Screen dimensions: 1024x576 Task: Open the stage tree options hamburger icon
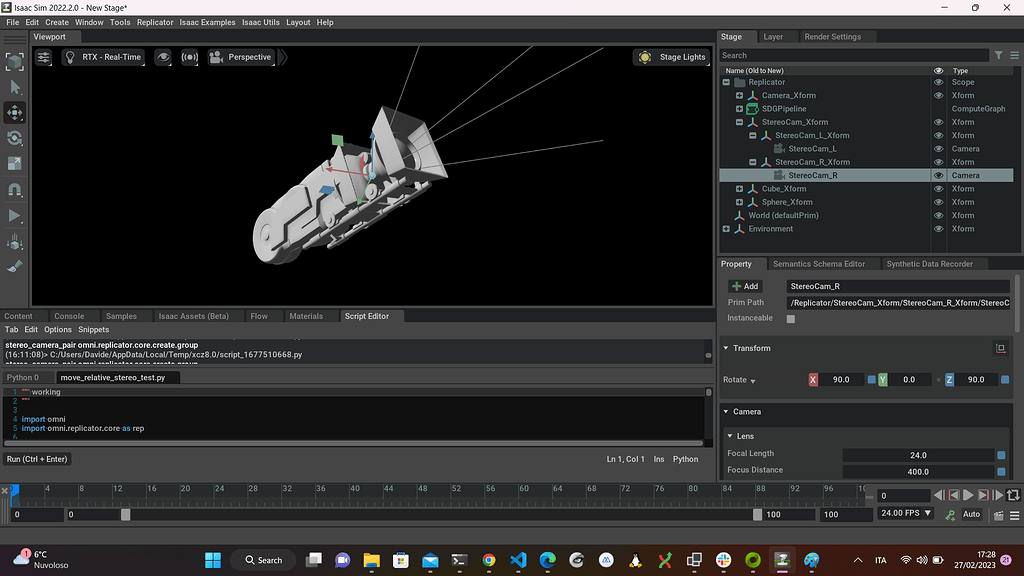1013,55
